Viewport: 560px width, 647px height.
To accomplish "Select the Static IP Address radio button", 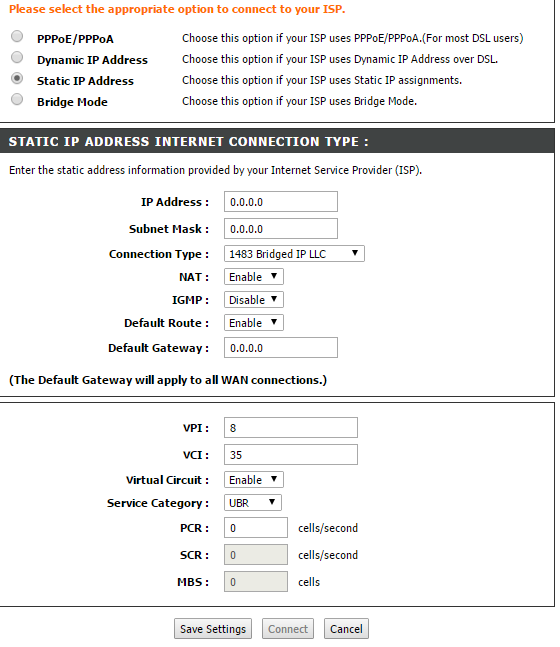I will click(x=17, y=78).
